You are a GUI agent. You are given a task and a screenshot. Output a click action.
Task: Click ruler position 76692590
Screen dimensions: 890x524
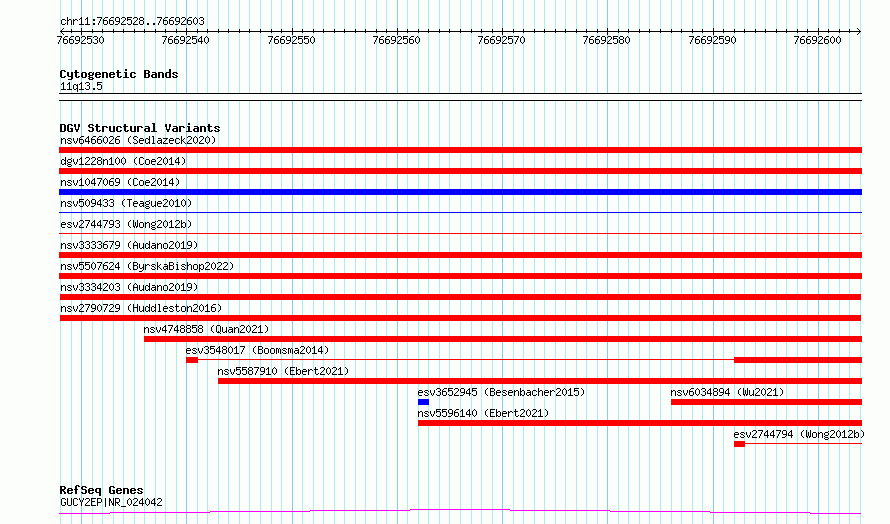(x=712, y=40)
